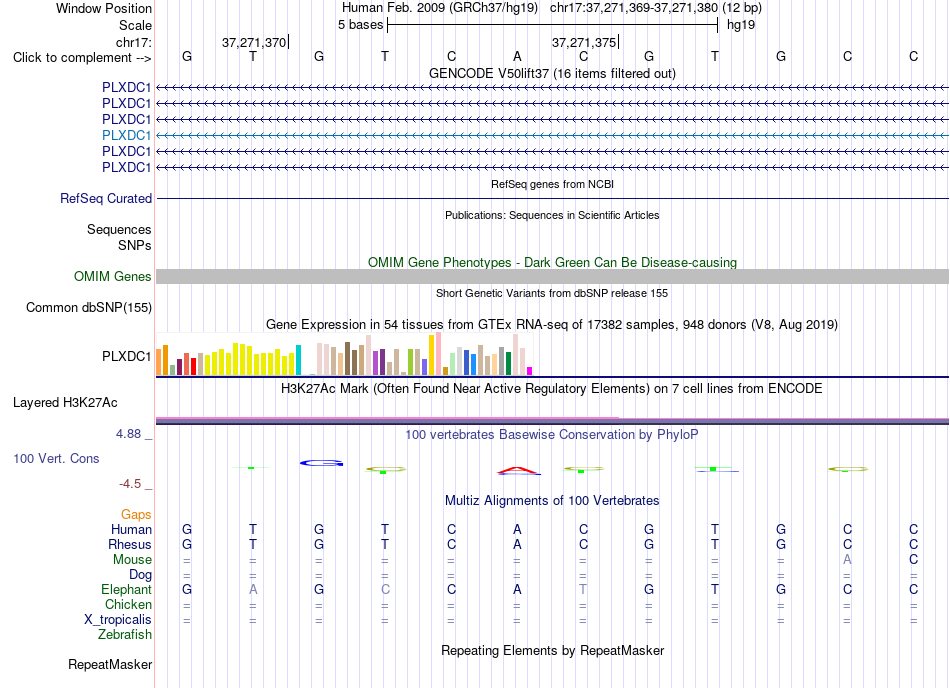Open the H3K27Ac Mark track title
Image resolution: width=950 pixels, height=688 pixels.
pos(552,388)
